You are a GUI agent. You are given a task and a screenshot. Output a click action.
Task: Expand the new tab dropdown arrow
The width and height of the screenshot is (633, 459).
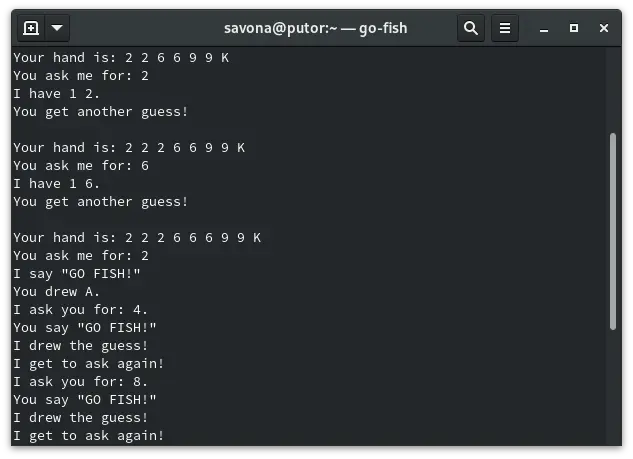[56, 27]
